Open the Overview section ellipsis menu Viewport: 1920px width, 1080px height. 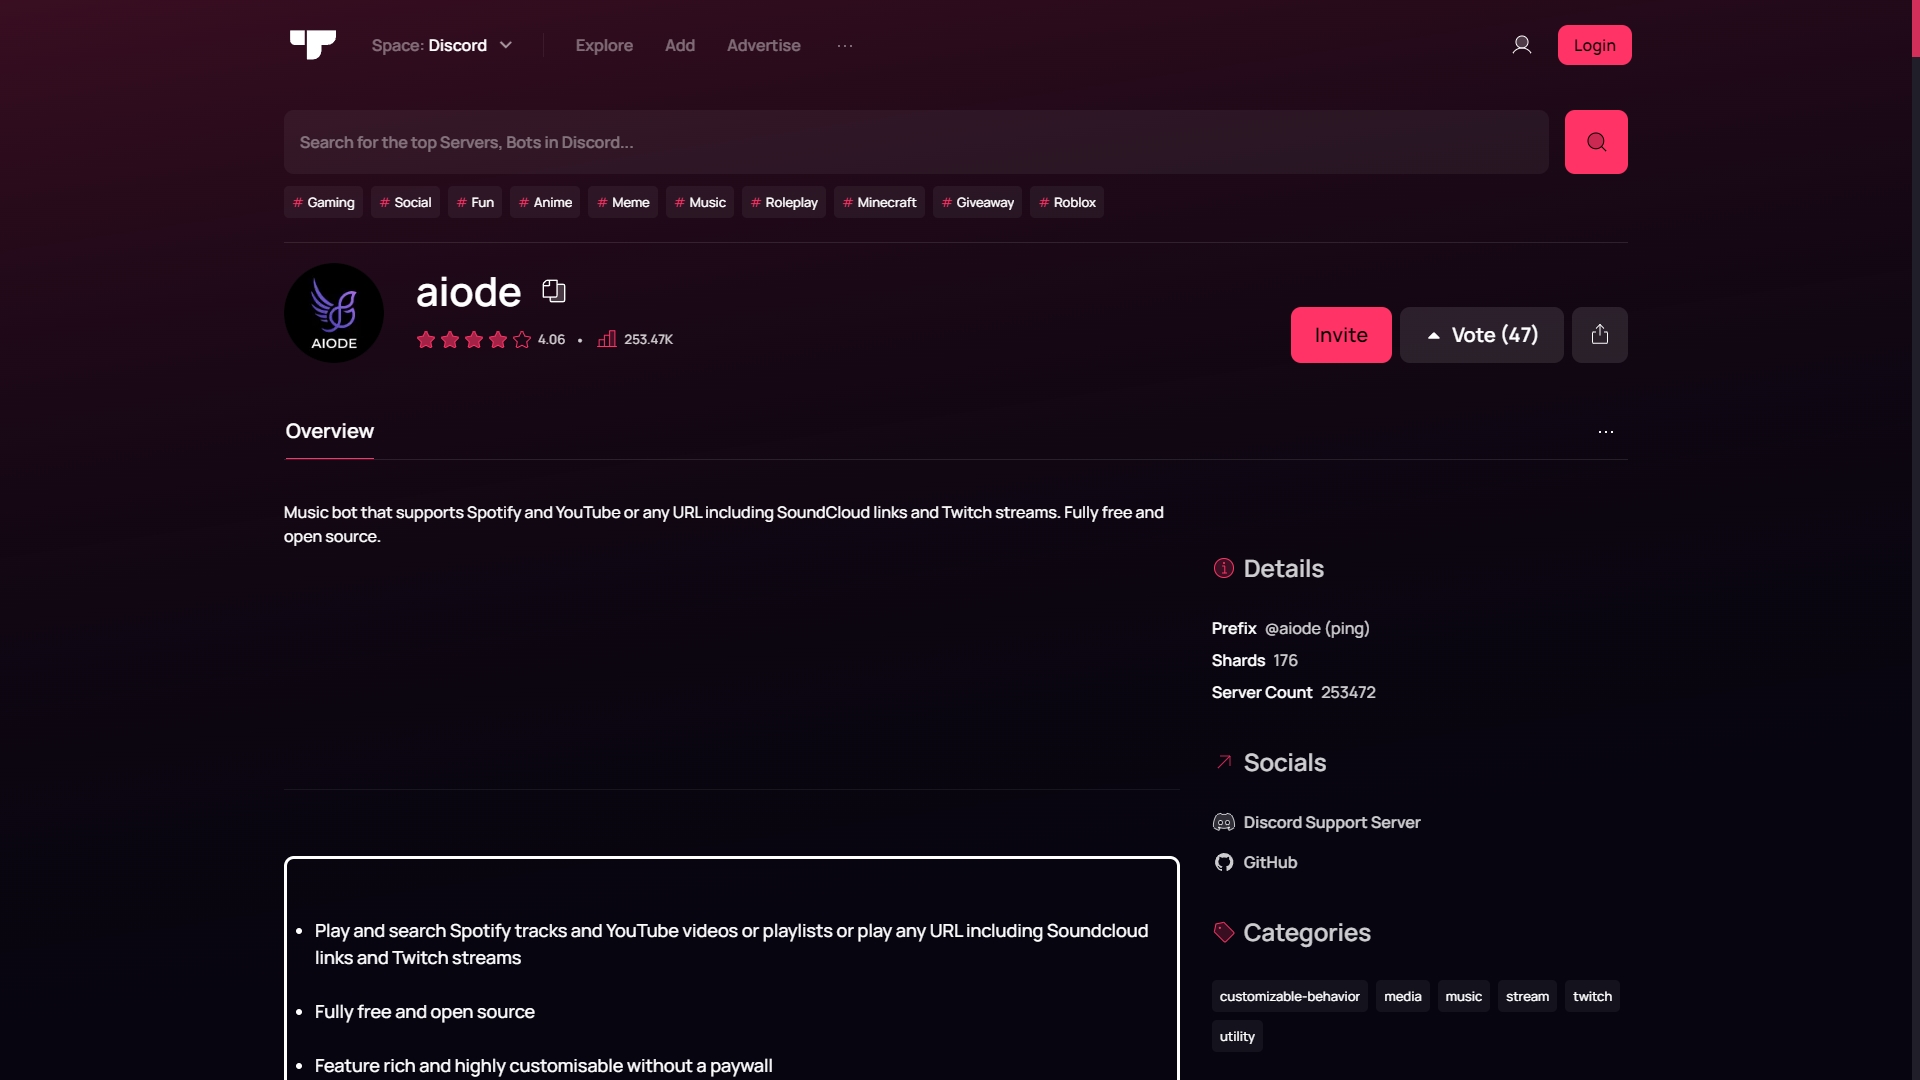tap(1606, 432)
